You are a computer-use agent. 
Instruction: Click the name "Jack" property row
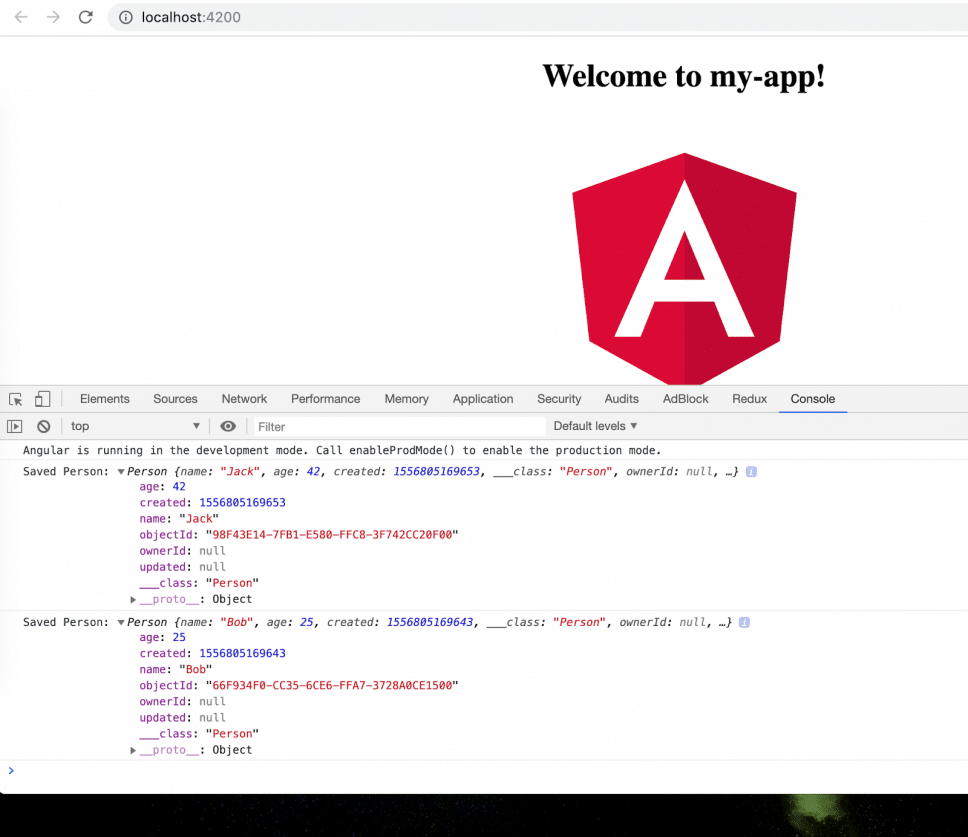(179, 518)
